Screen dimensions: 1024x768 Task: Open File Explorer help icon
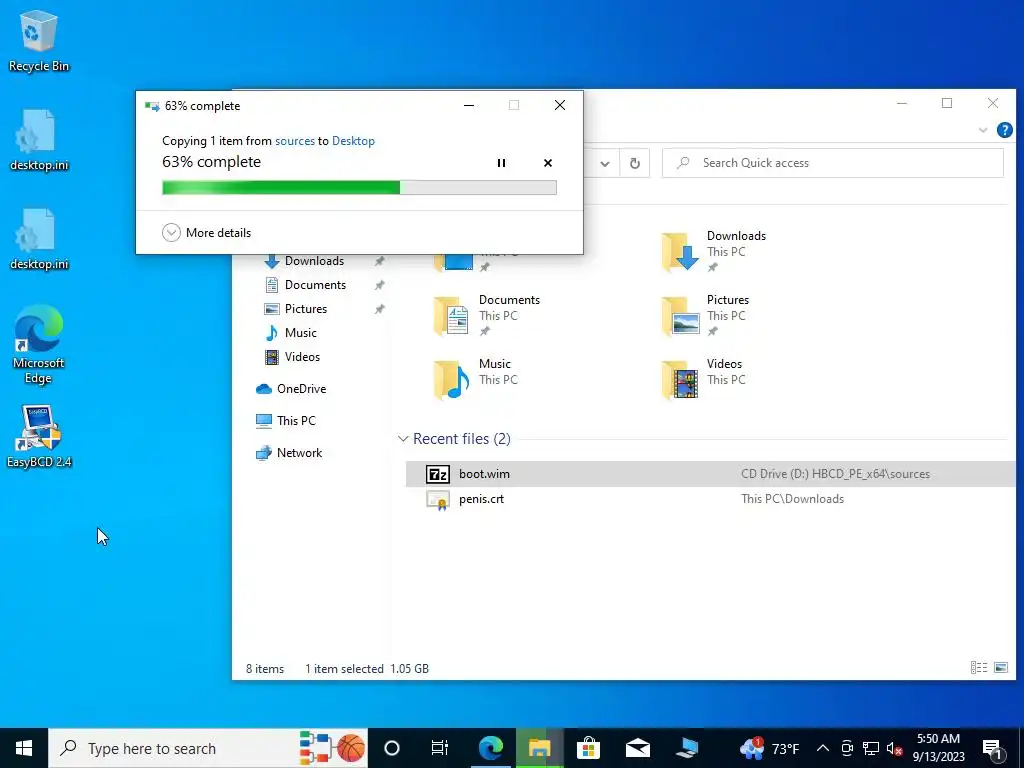tap(1004, 130)
